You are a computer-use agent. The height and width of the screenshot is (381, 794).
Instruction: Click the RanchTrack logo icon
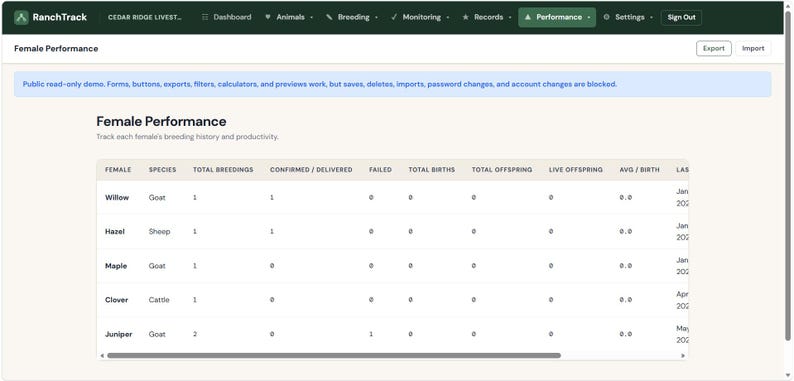21,17
